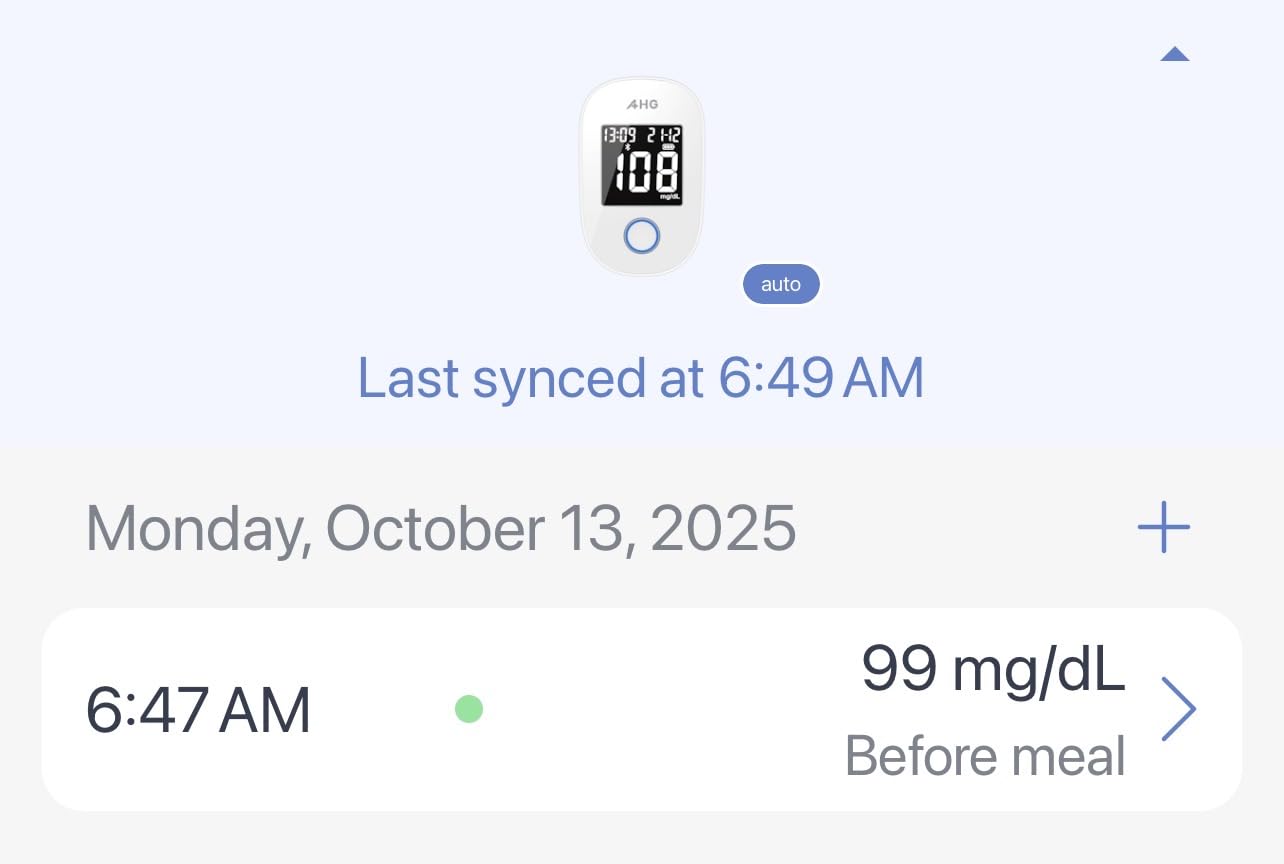The image size is (1284, 864).
Task: Click the plus icon to add a reading
Action: (x=1163, y=529)
